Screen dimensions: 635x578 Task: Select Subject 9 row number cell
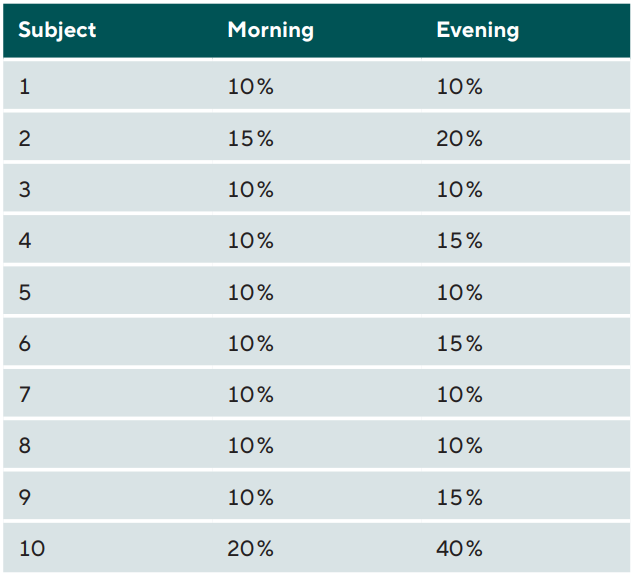point(108,495)
